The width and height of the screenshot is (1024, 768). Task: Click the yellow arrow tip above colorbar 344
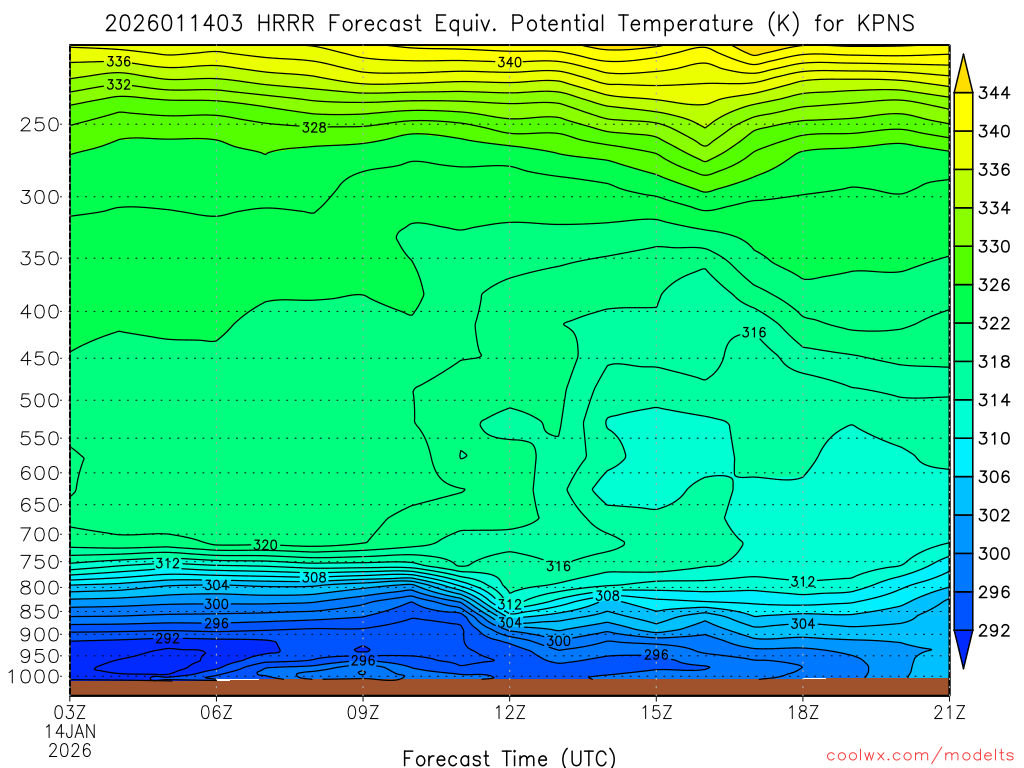pyautogui.click(x=963, y=73)
